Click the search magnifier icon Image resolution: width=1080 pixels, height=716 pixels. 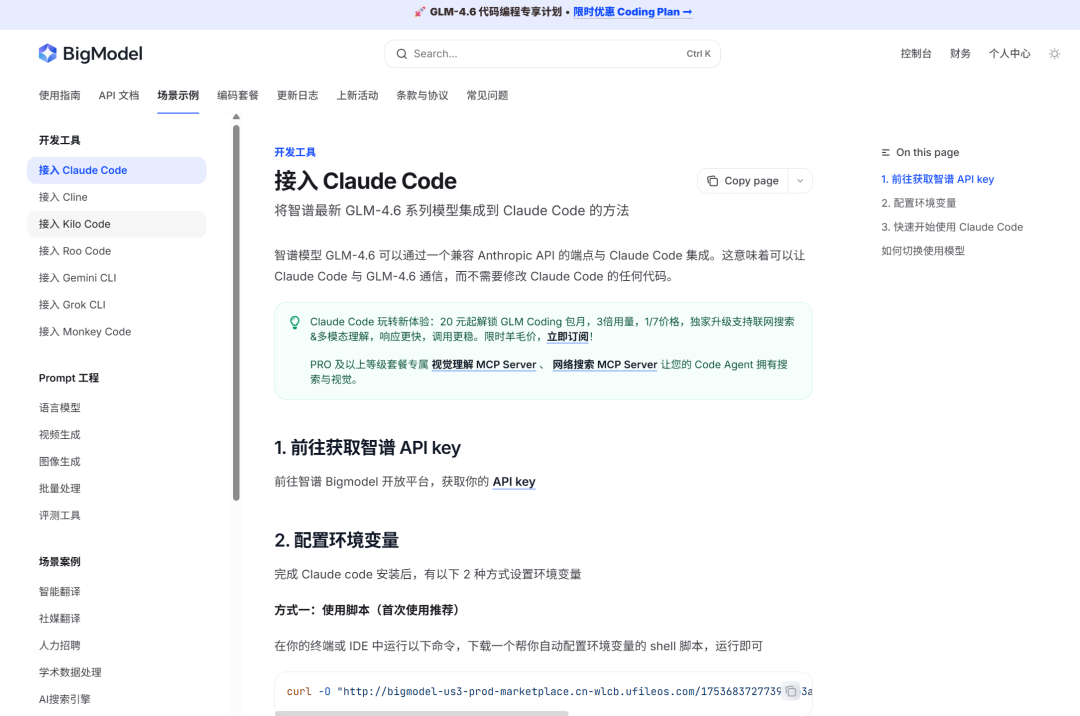click(x=402, y=54)
